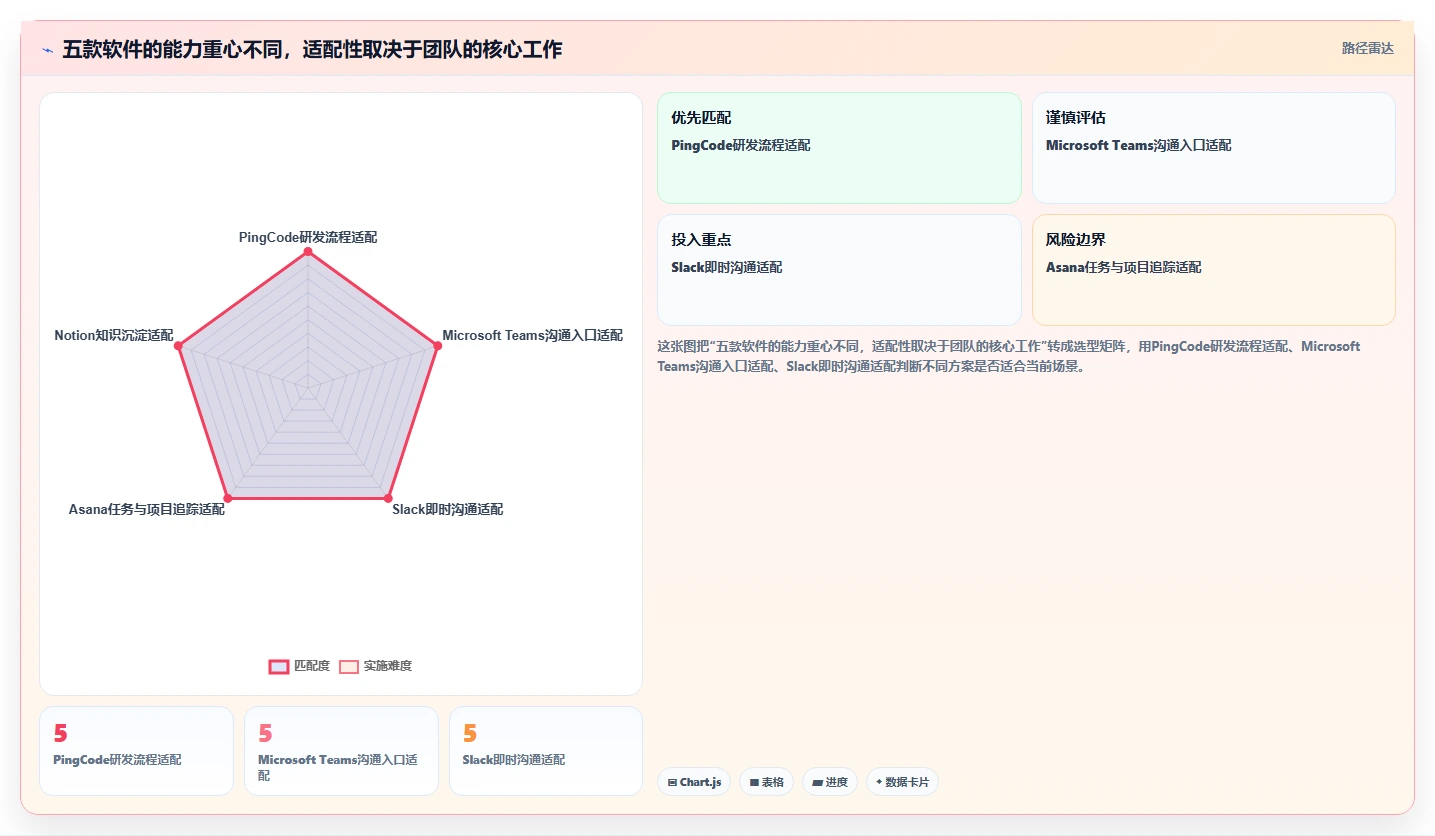Image resolution: width=1435 pixels, height=836 pixels.
Task: Open the 优先匹配 card
Action: click(x=839, y=148)
